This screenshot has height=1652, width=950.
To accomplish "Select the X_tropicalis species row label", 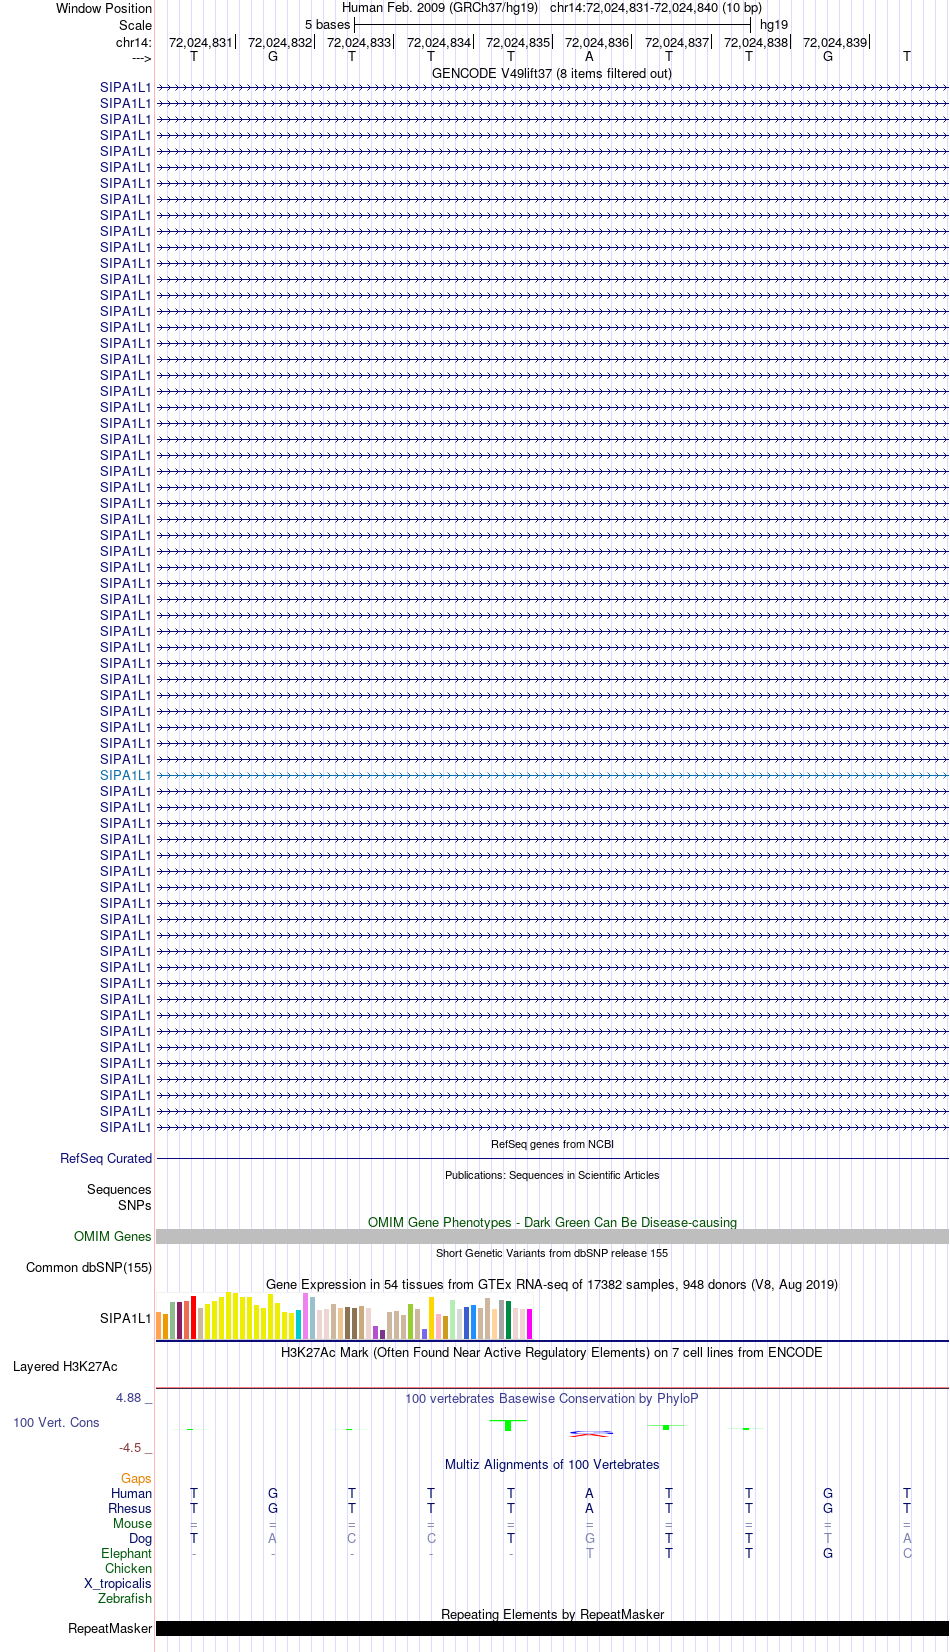I will pyautogui.click(x=118, y=1583).
